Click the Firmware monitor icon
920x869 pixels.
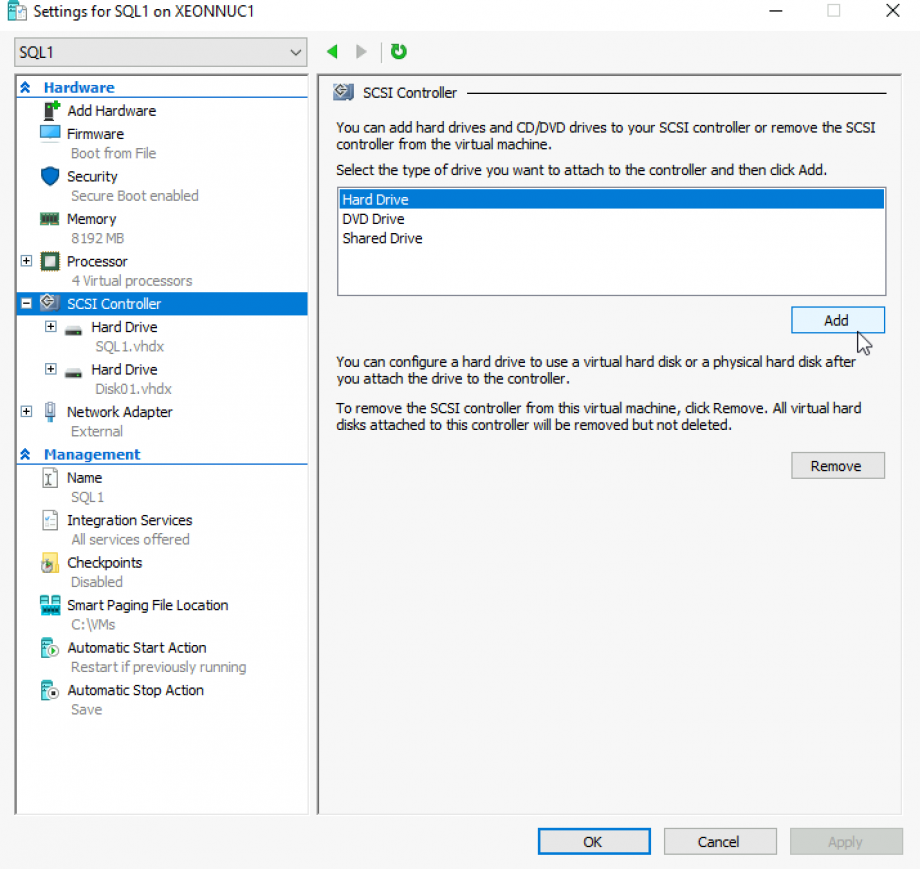50,133
